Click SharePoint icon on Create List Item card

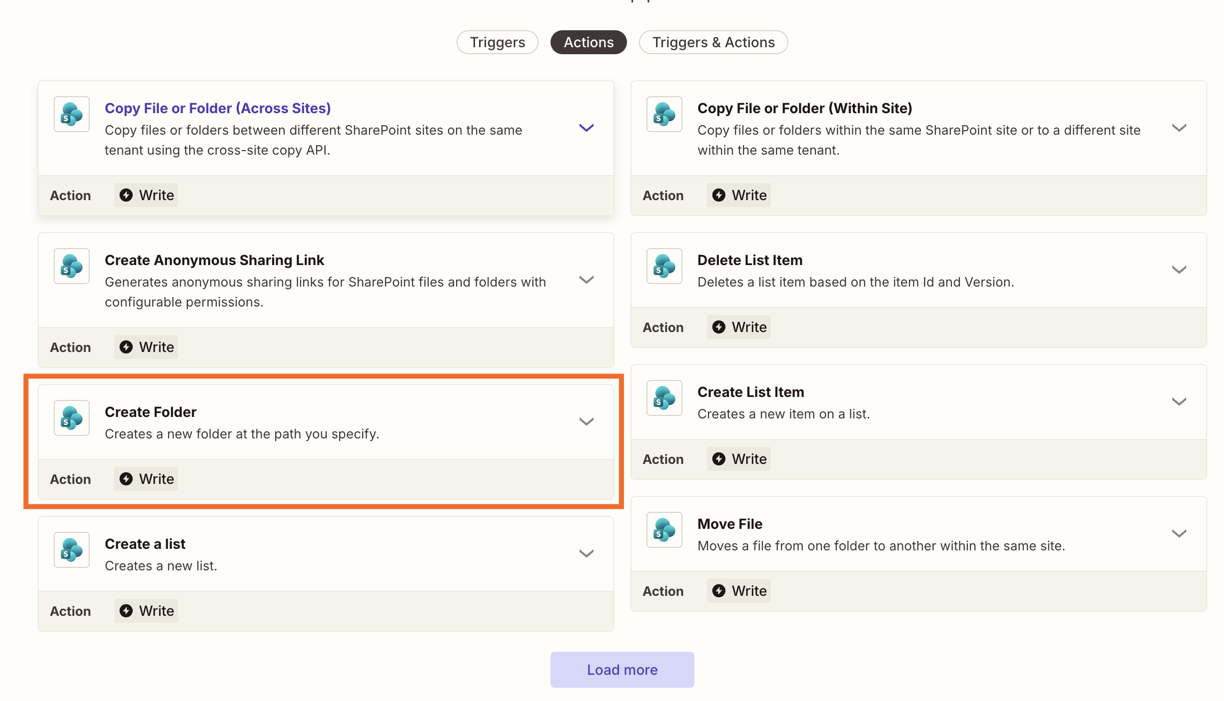click(664, 398)
